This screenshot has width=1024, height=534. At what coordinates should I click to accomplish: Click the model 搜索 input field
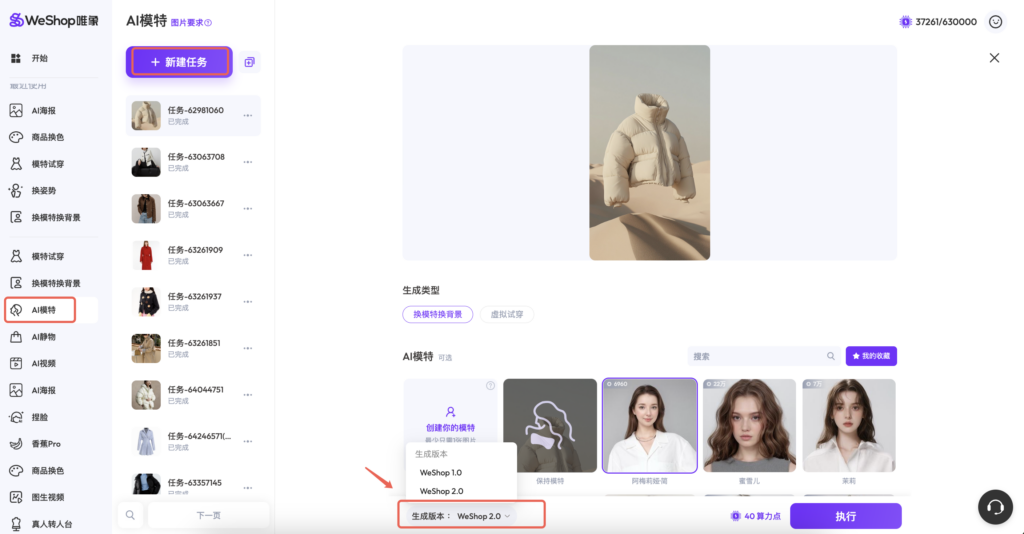tap(755, 356)
